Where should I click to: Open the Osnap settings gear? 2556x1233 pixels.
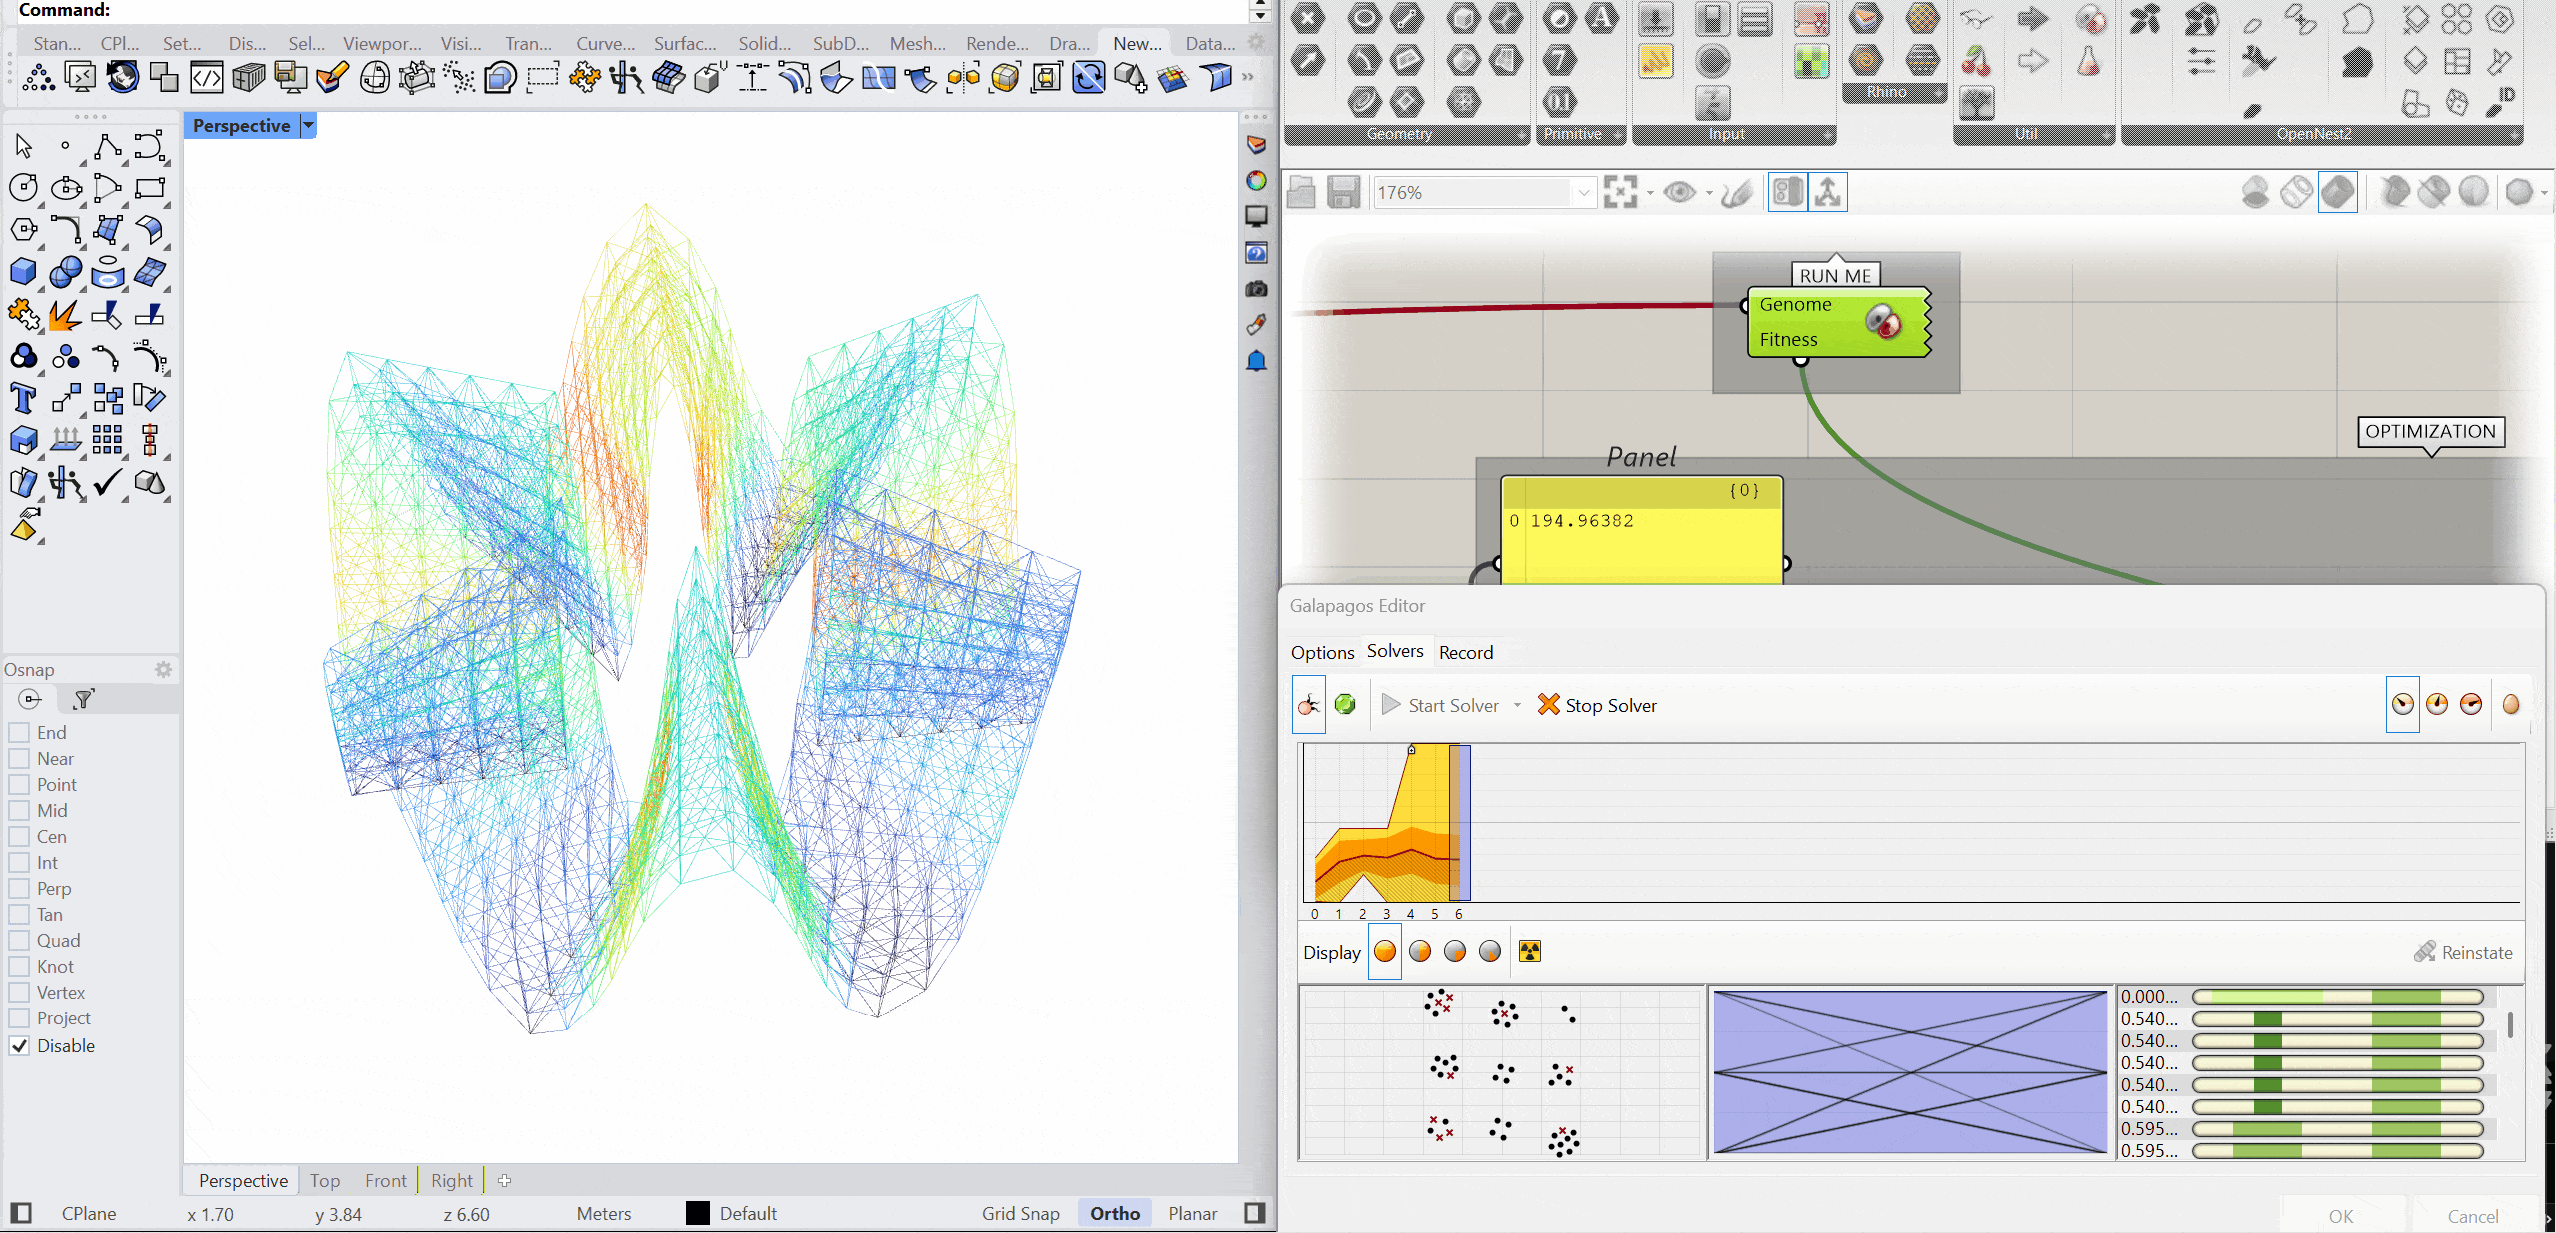(x=163, y=669)
